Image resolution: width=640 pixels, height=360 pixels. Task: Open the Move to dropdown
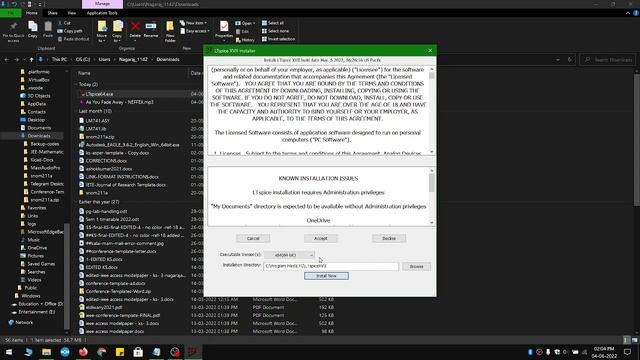pos(102,31)
